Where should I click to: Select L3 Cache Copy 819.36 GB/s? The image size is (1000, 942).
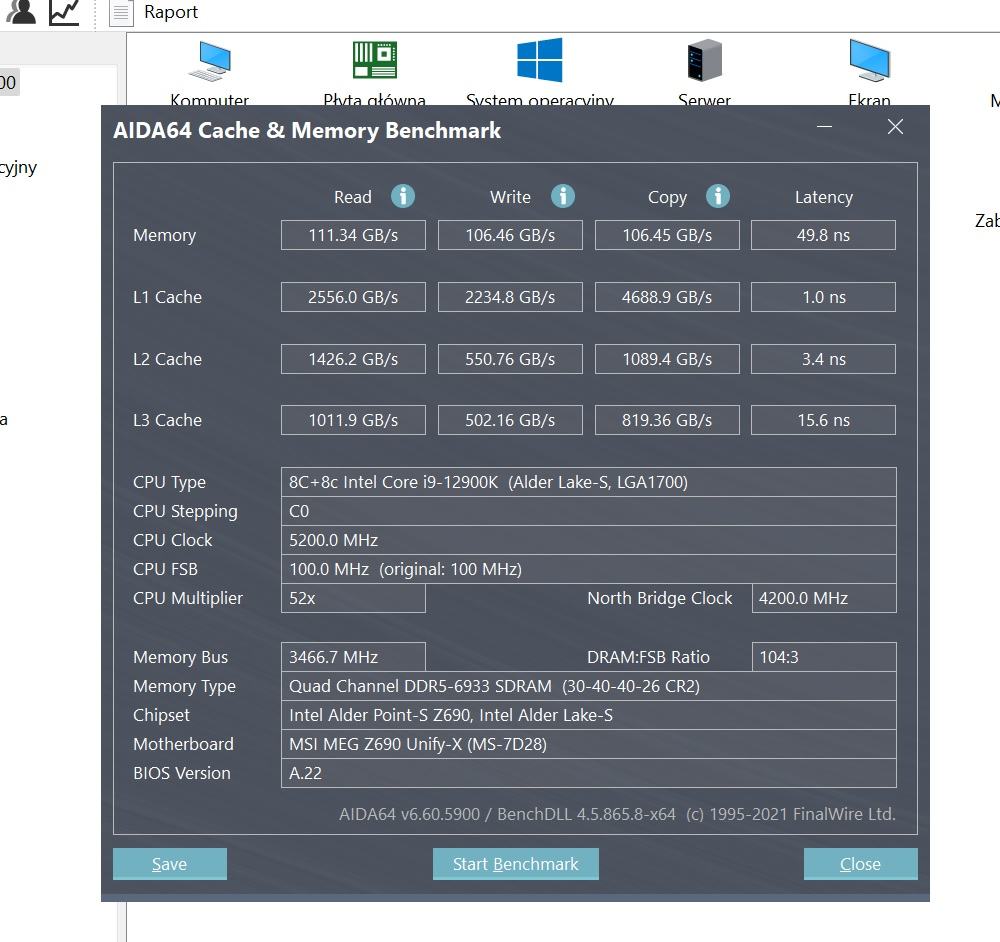tap(667, 420)
